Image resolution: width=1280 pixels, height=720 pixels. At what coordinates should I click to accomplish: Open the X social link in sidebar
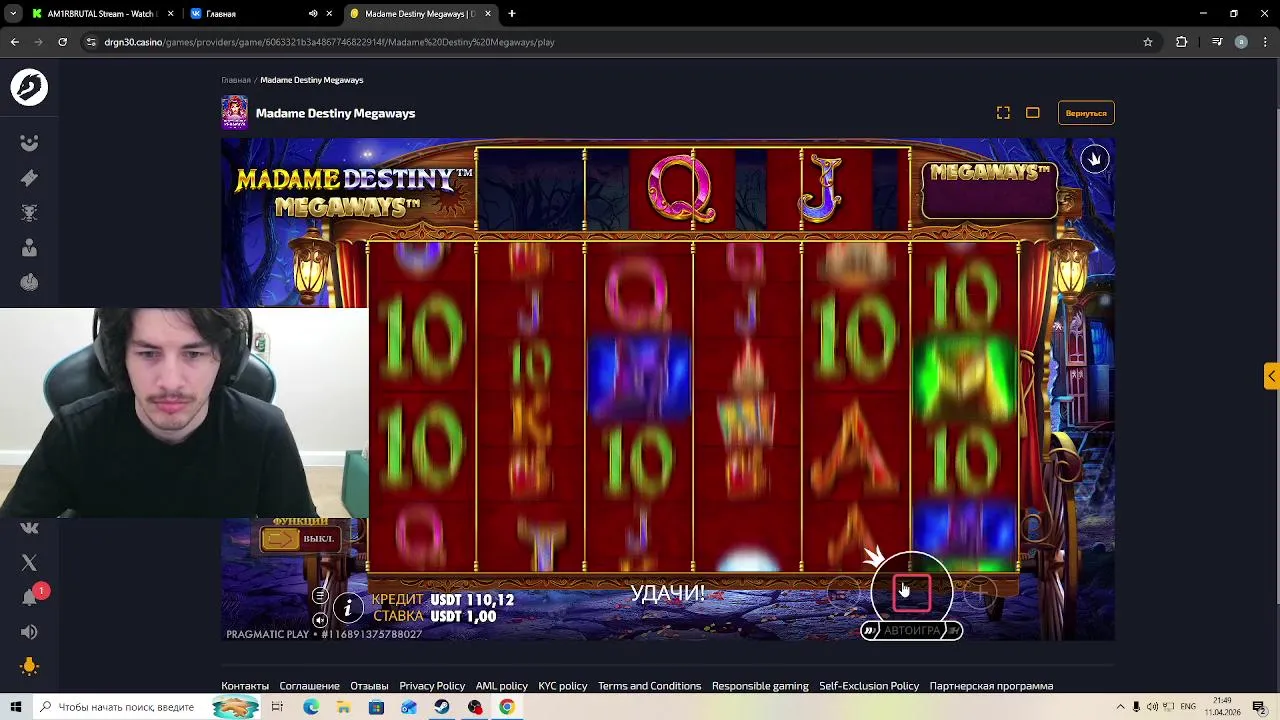coord(29,563)
